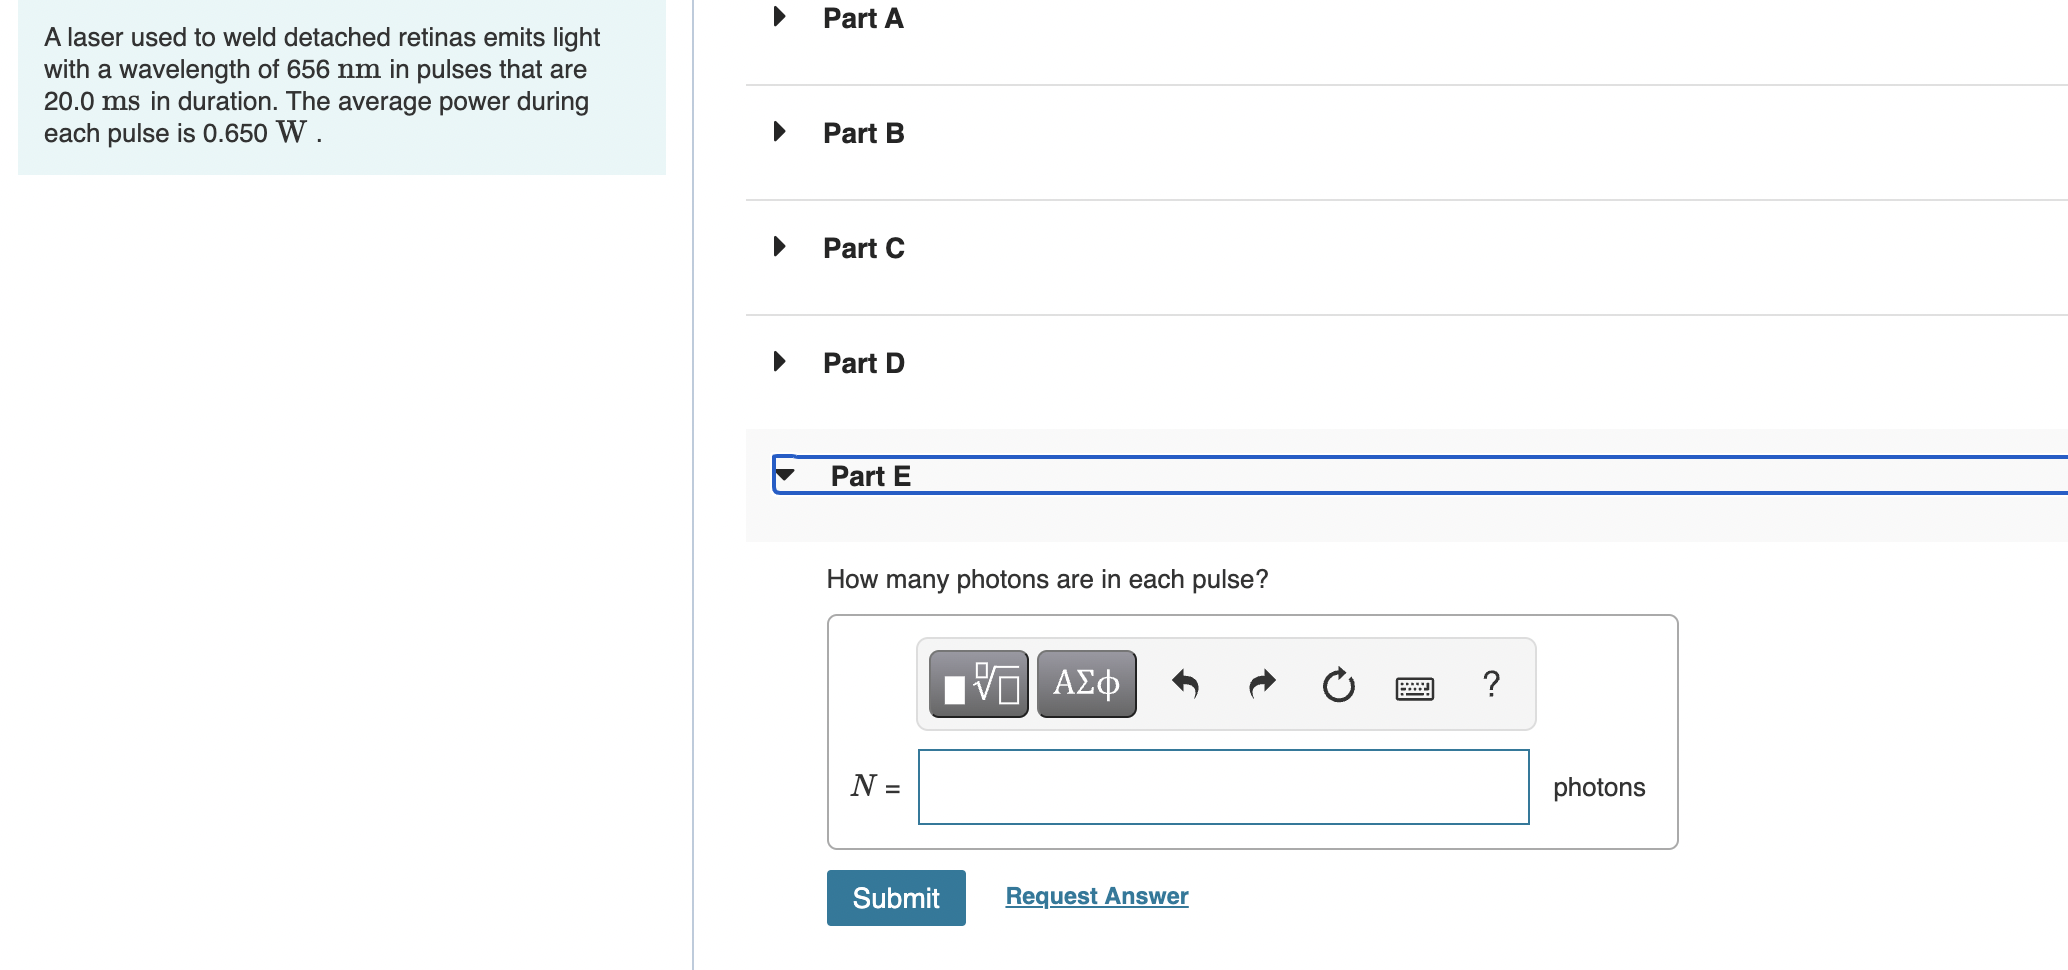Expand Part D
The height and width of the screenshot is (970, 2068).
pos(780,362)
